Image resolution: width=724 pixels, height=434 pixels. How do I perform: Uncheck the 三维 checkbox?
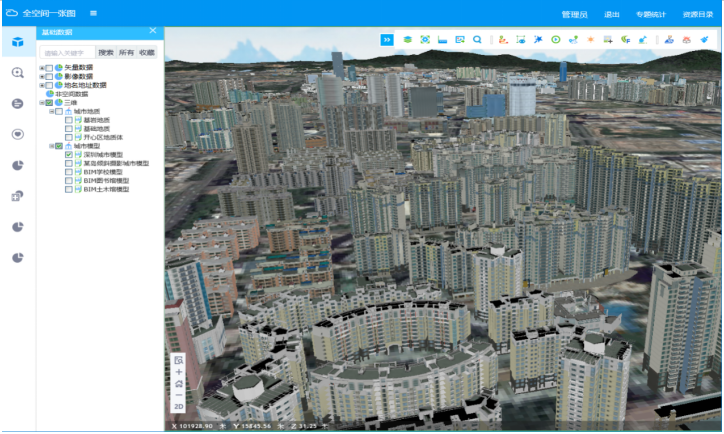tap(49, 103)
